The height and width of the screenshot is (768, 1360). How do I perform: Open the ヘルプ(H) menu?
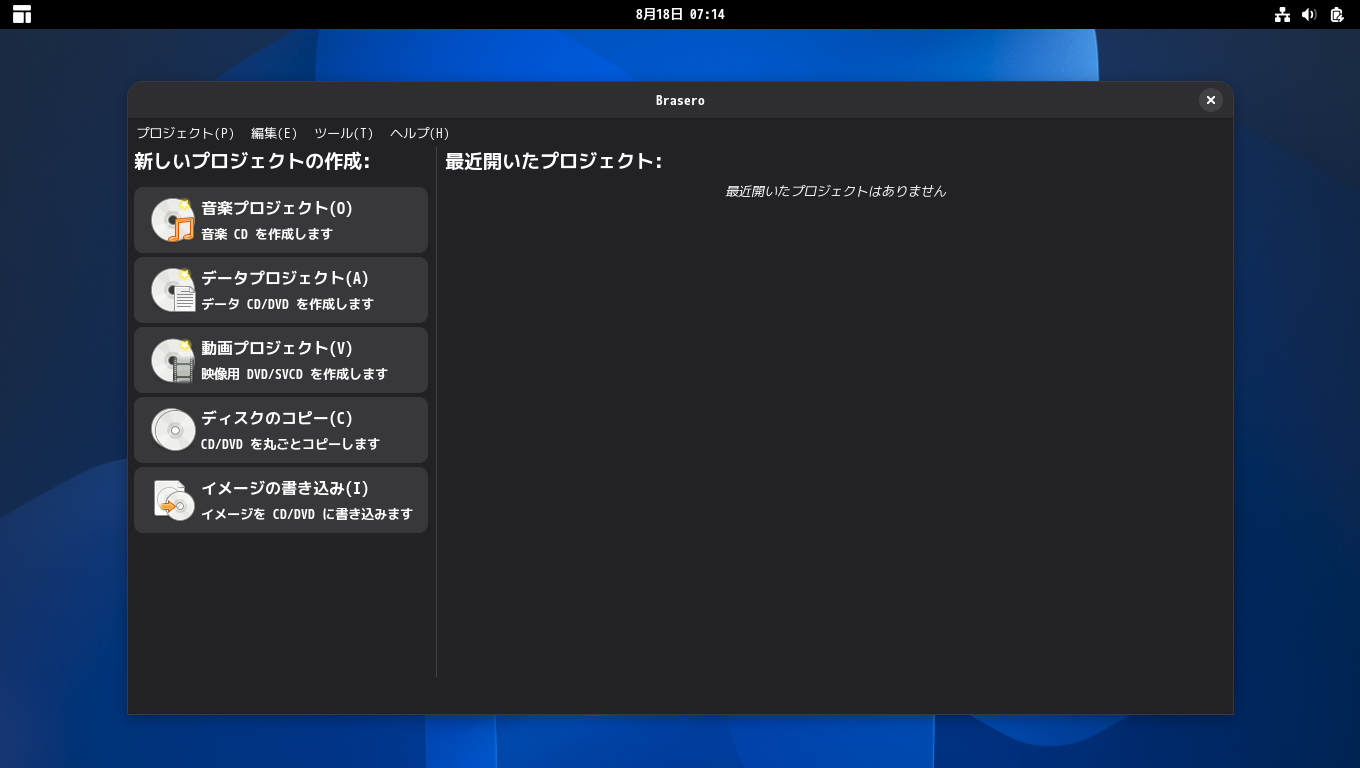point(420,133)
